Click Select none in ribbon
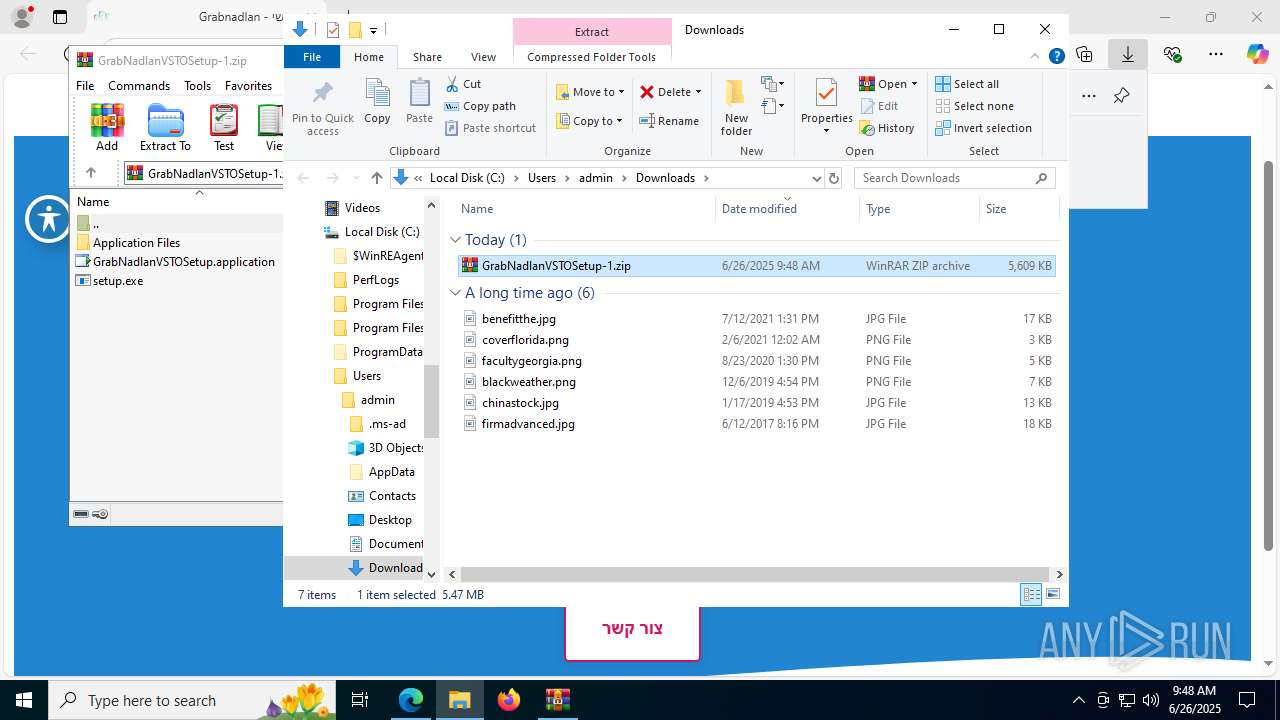 tap(974, 106)
